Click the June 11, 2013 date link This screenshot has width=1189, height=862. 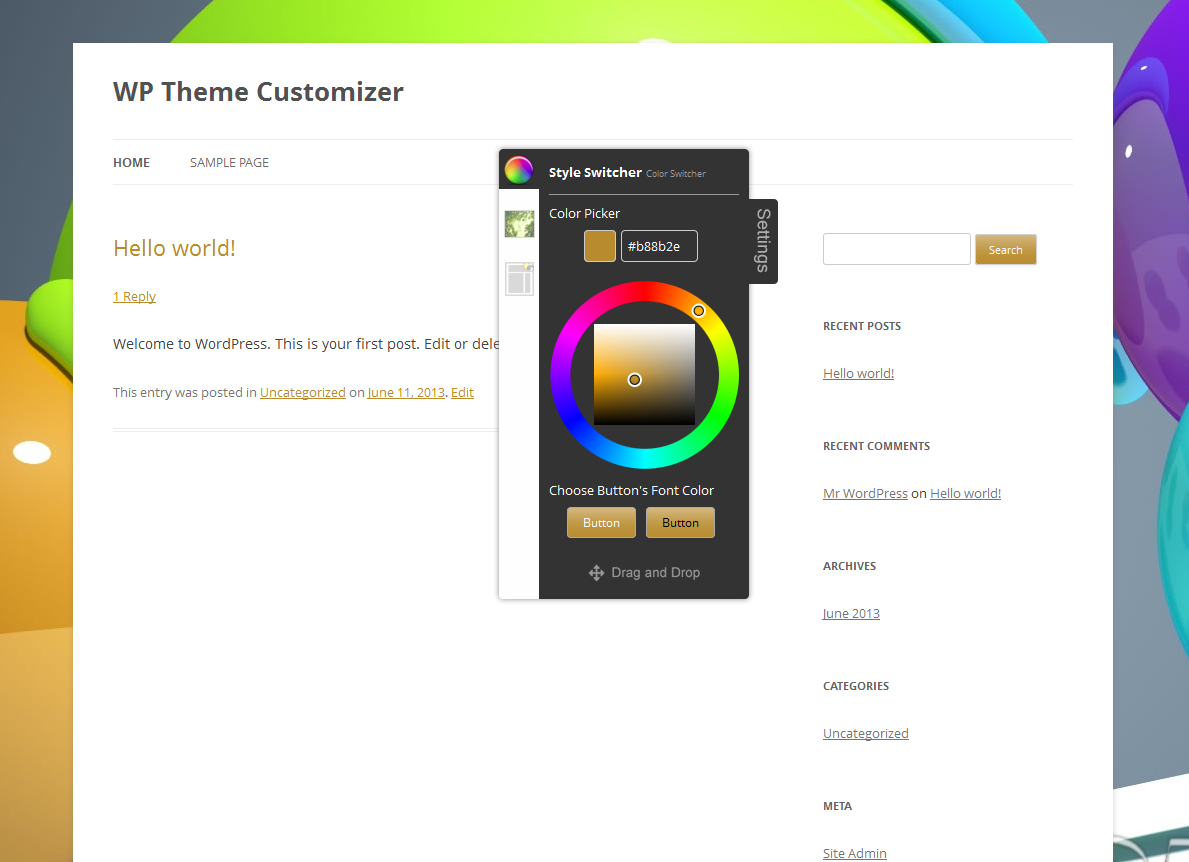(406, 393)
